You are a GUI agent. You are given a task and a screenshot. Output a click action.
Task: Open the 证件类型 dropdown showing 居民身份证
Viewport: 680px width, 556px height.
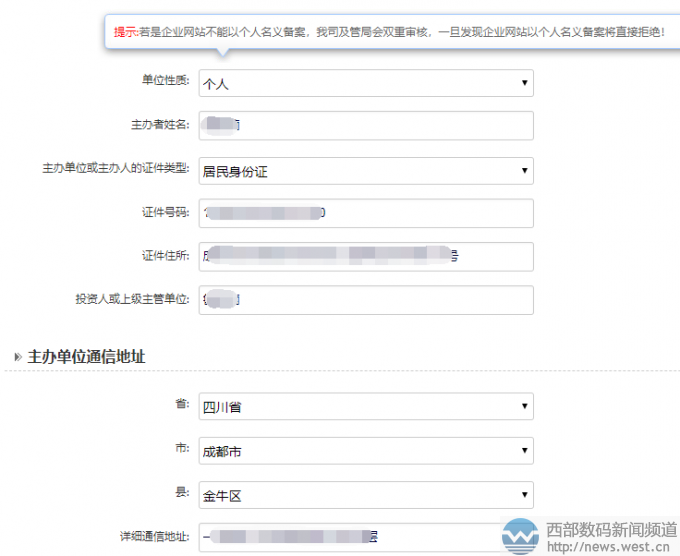(365, 171)
